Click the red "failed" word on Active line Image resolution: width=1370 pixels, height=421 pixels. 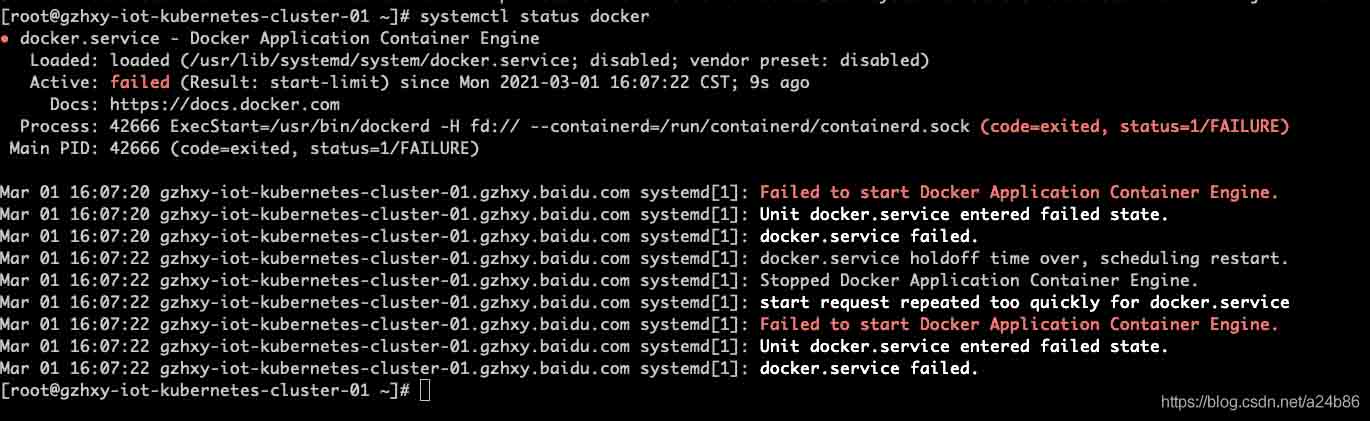tap(141, 82)
